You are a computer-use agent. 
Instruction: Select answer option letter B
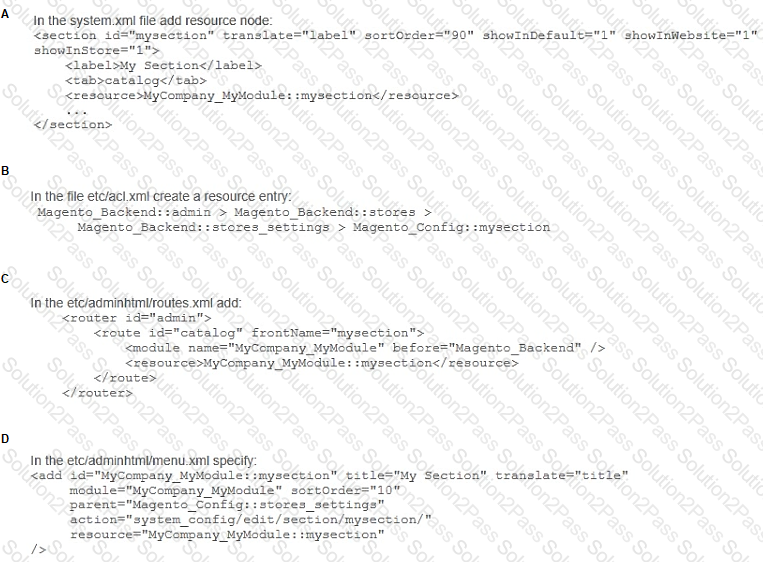coord(5,171)
